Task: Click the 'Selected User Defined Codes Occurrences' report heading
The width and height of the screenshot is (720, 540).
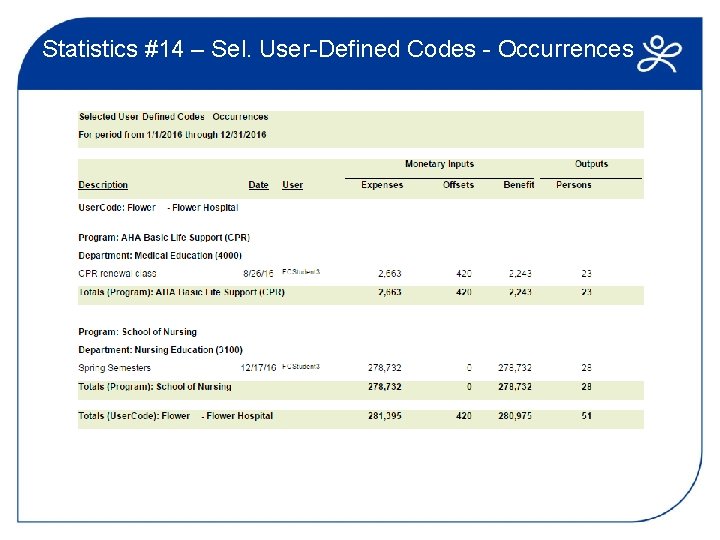Action: point(173,117)
